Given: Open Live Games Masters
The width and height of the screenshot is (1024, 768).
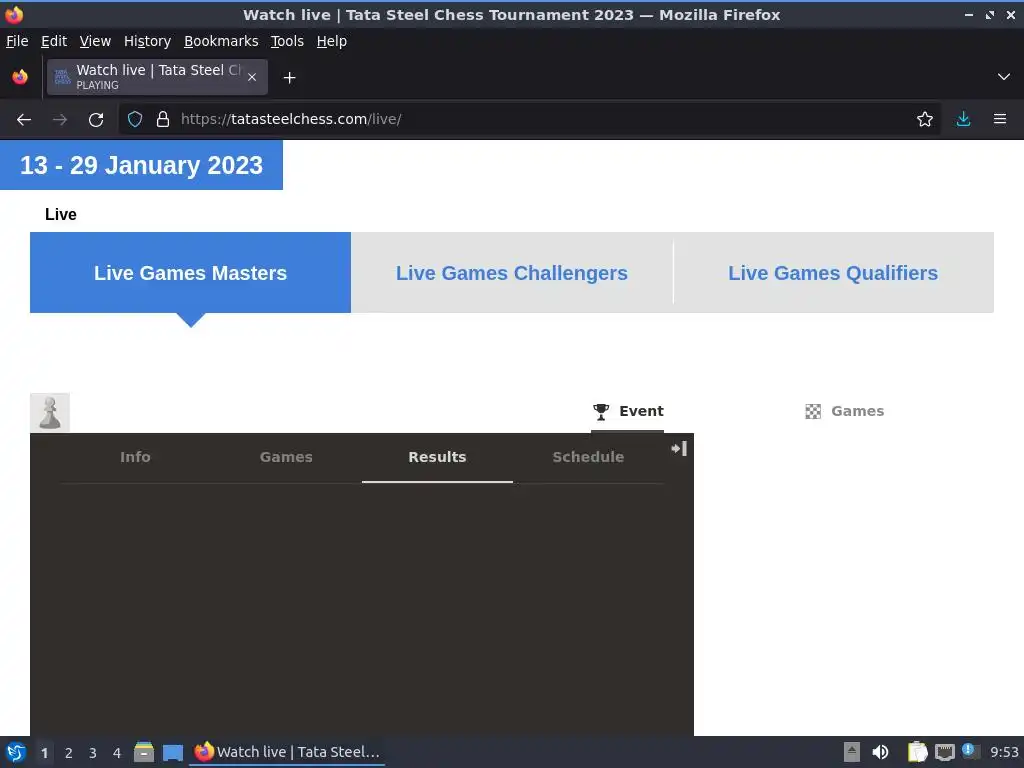Looking at the screenshot, I should click(x=190, y=272).
